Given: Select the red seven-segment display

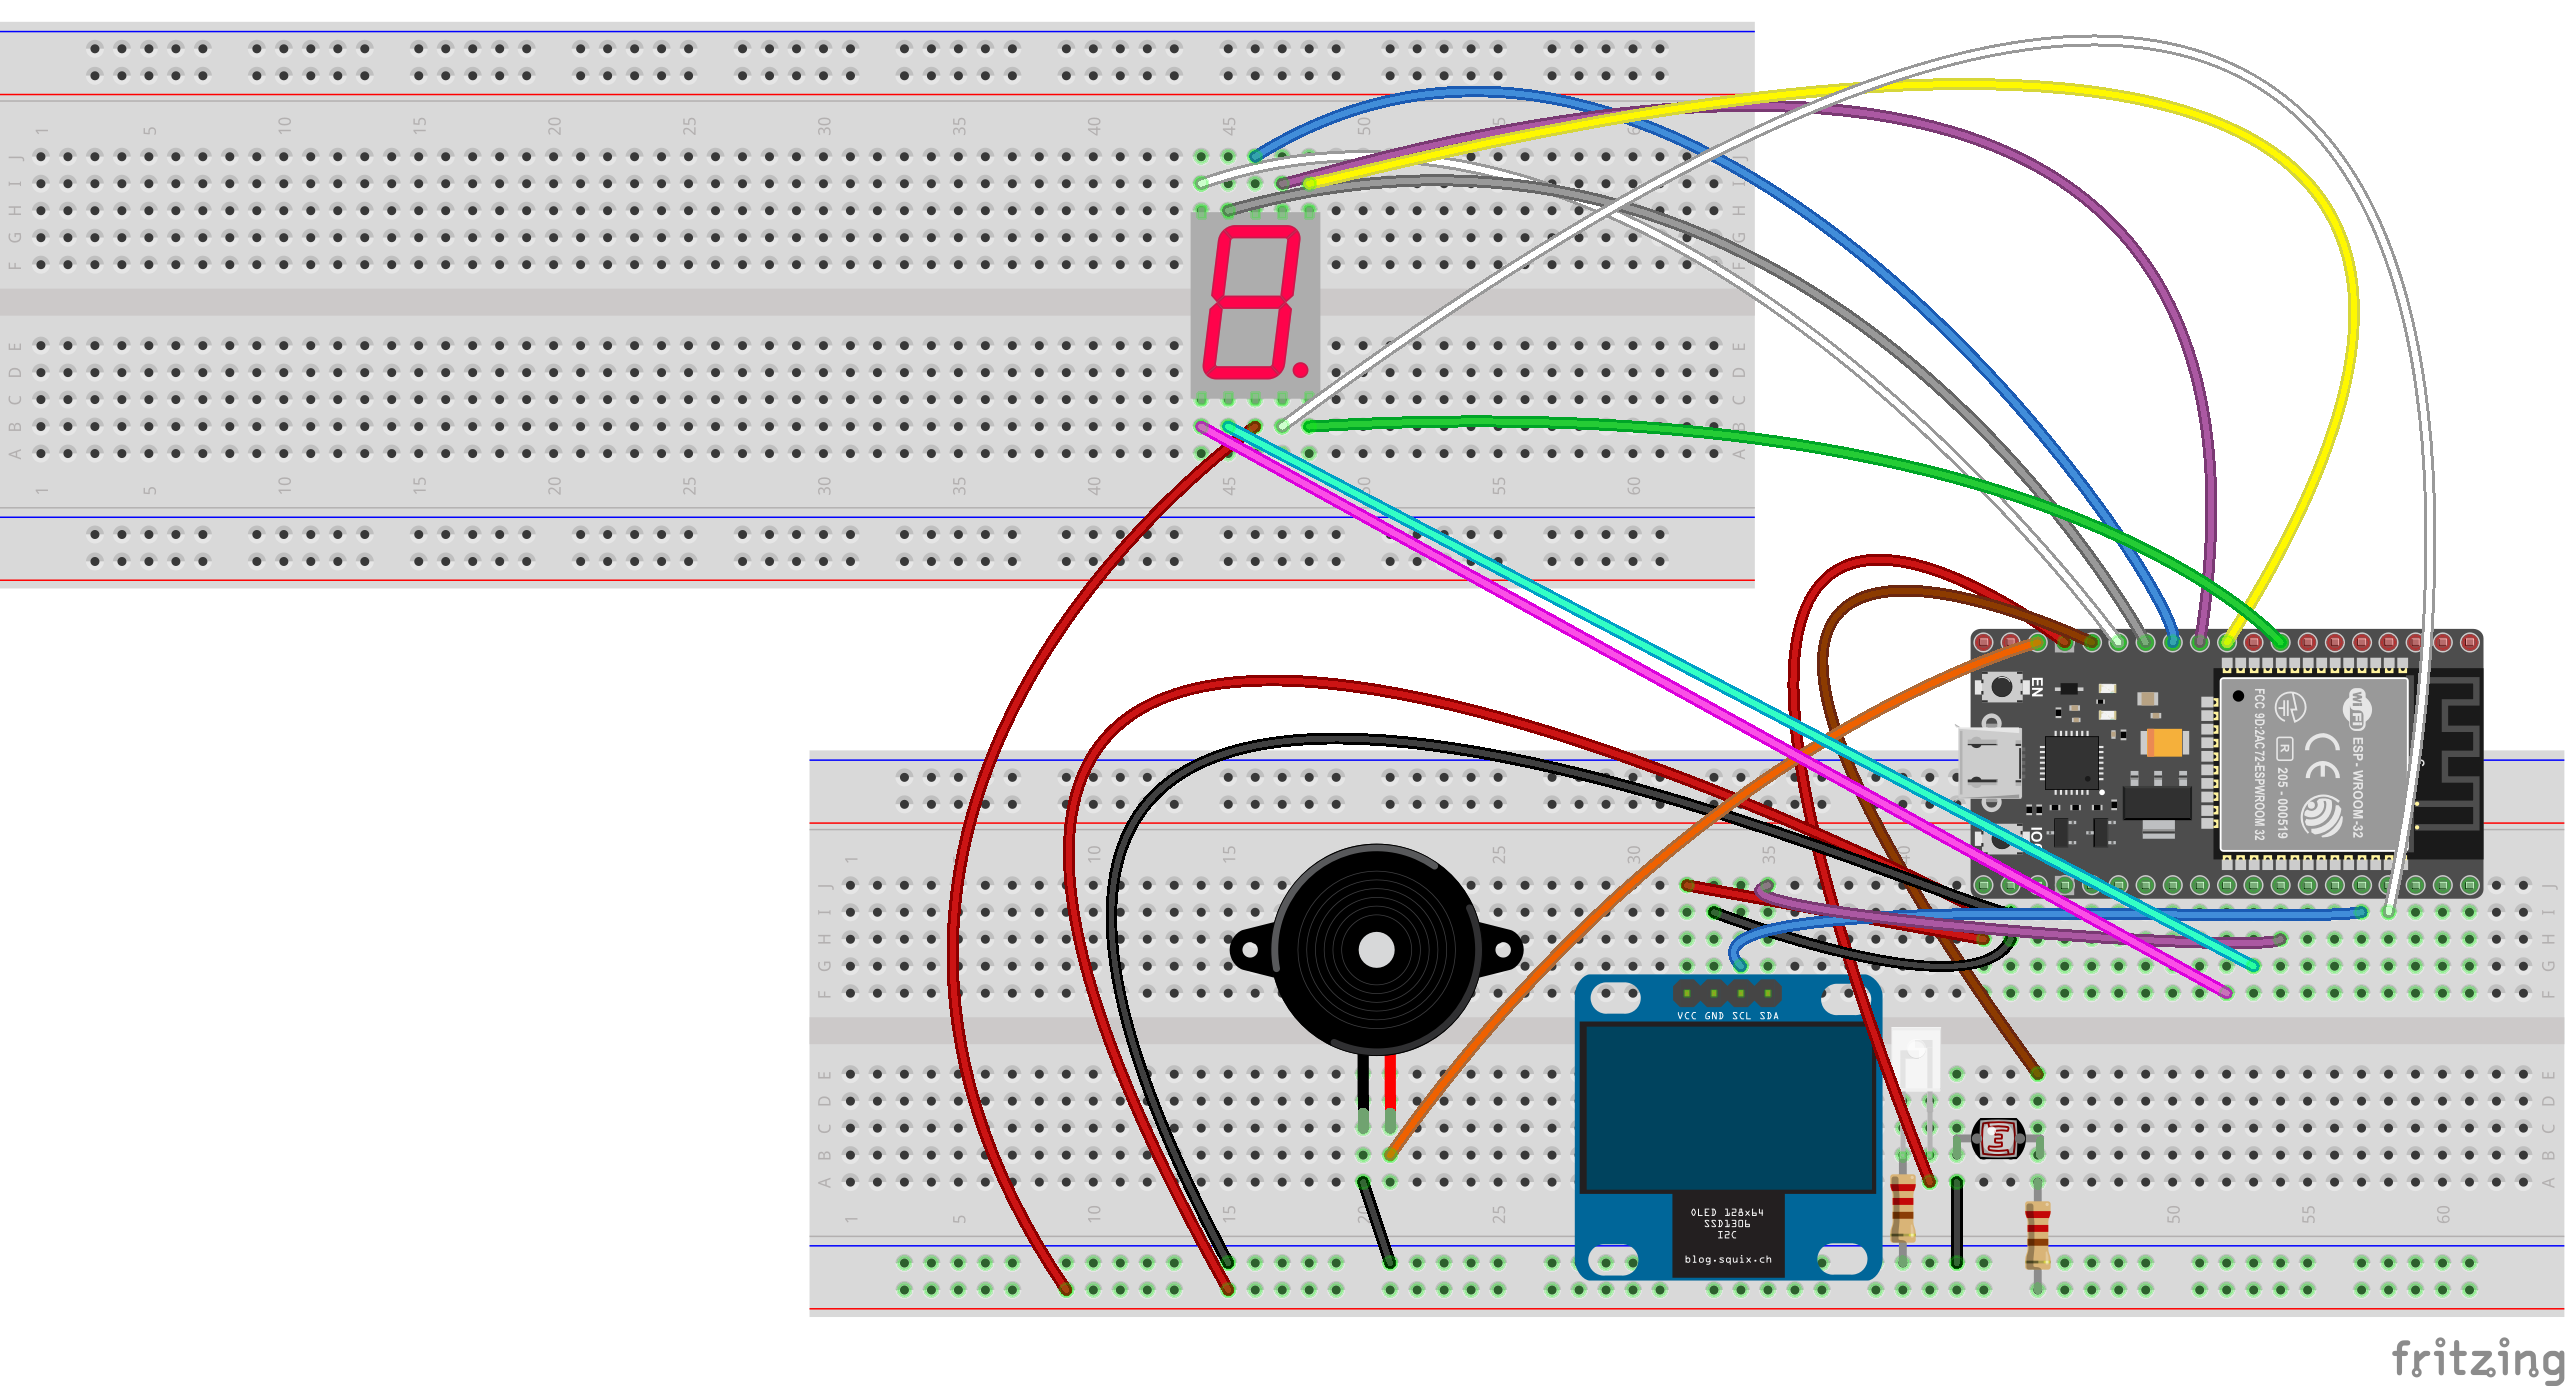Looking at the screenshot, I should pyautogui.click(x=1254, y=303).
